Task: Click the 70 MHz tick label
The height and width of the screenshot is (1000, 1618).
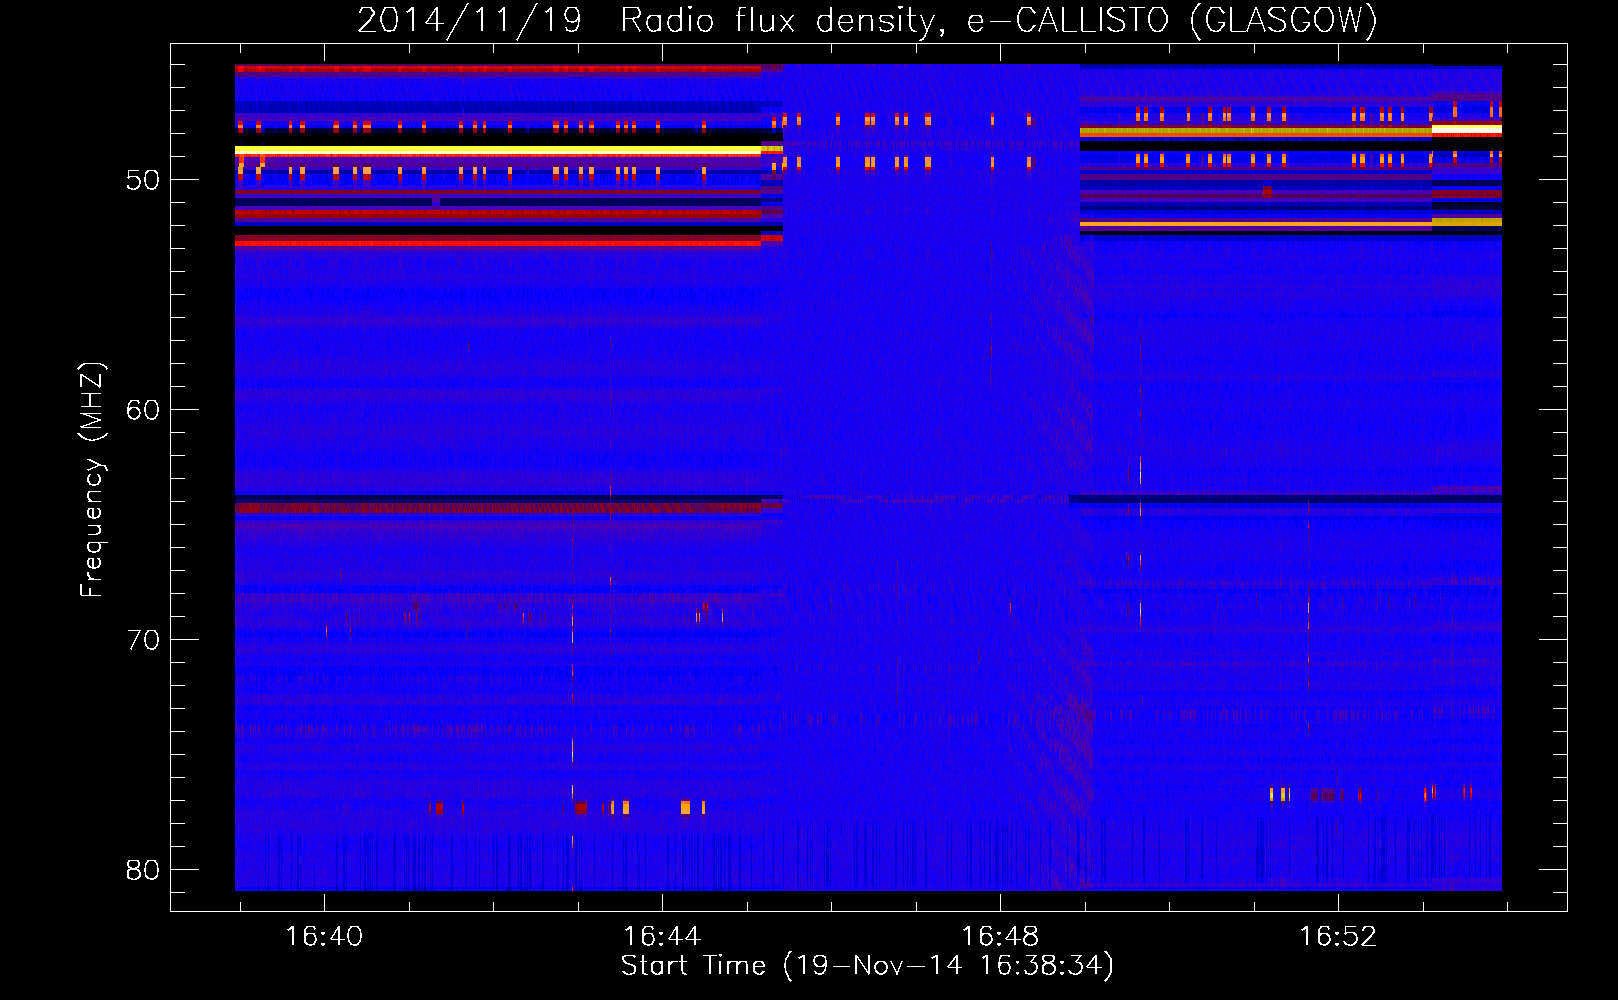Action: 143,640
